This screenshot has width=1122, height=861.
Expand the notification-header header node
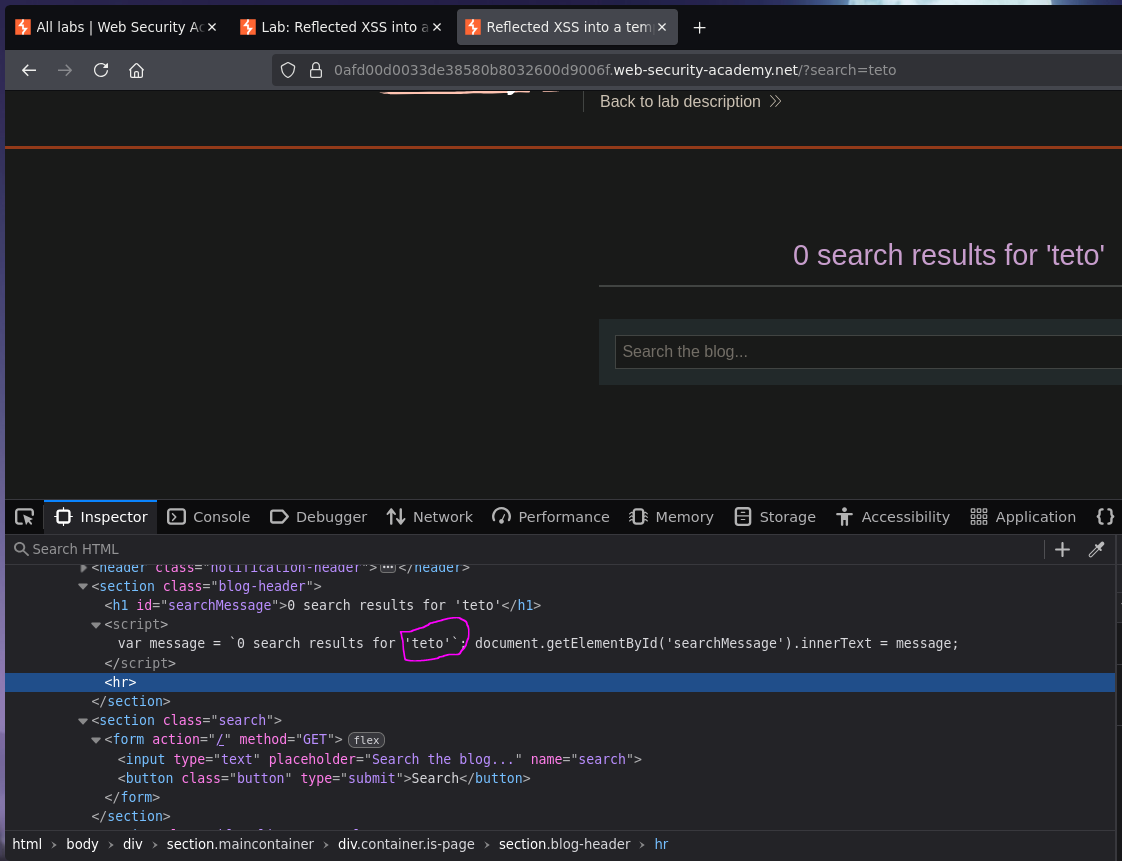pyautogui.click(x=84, y=568)
